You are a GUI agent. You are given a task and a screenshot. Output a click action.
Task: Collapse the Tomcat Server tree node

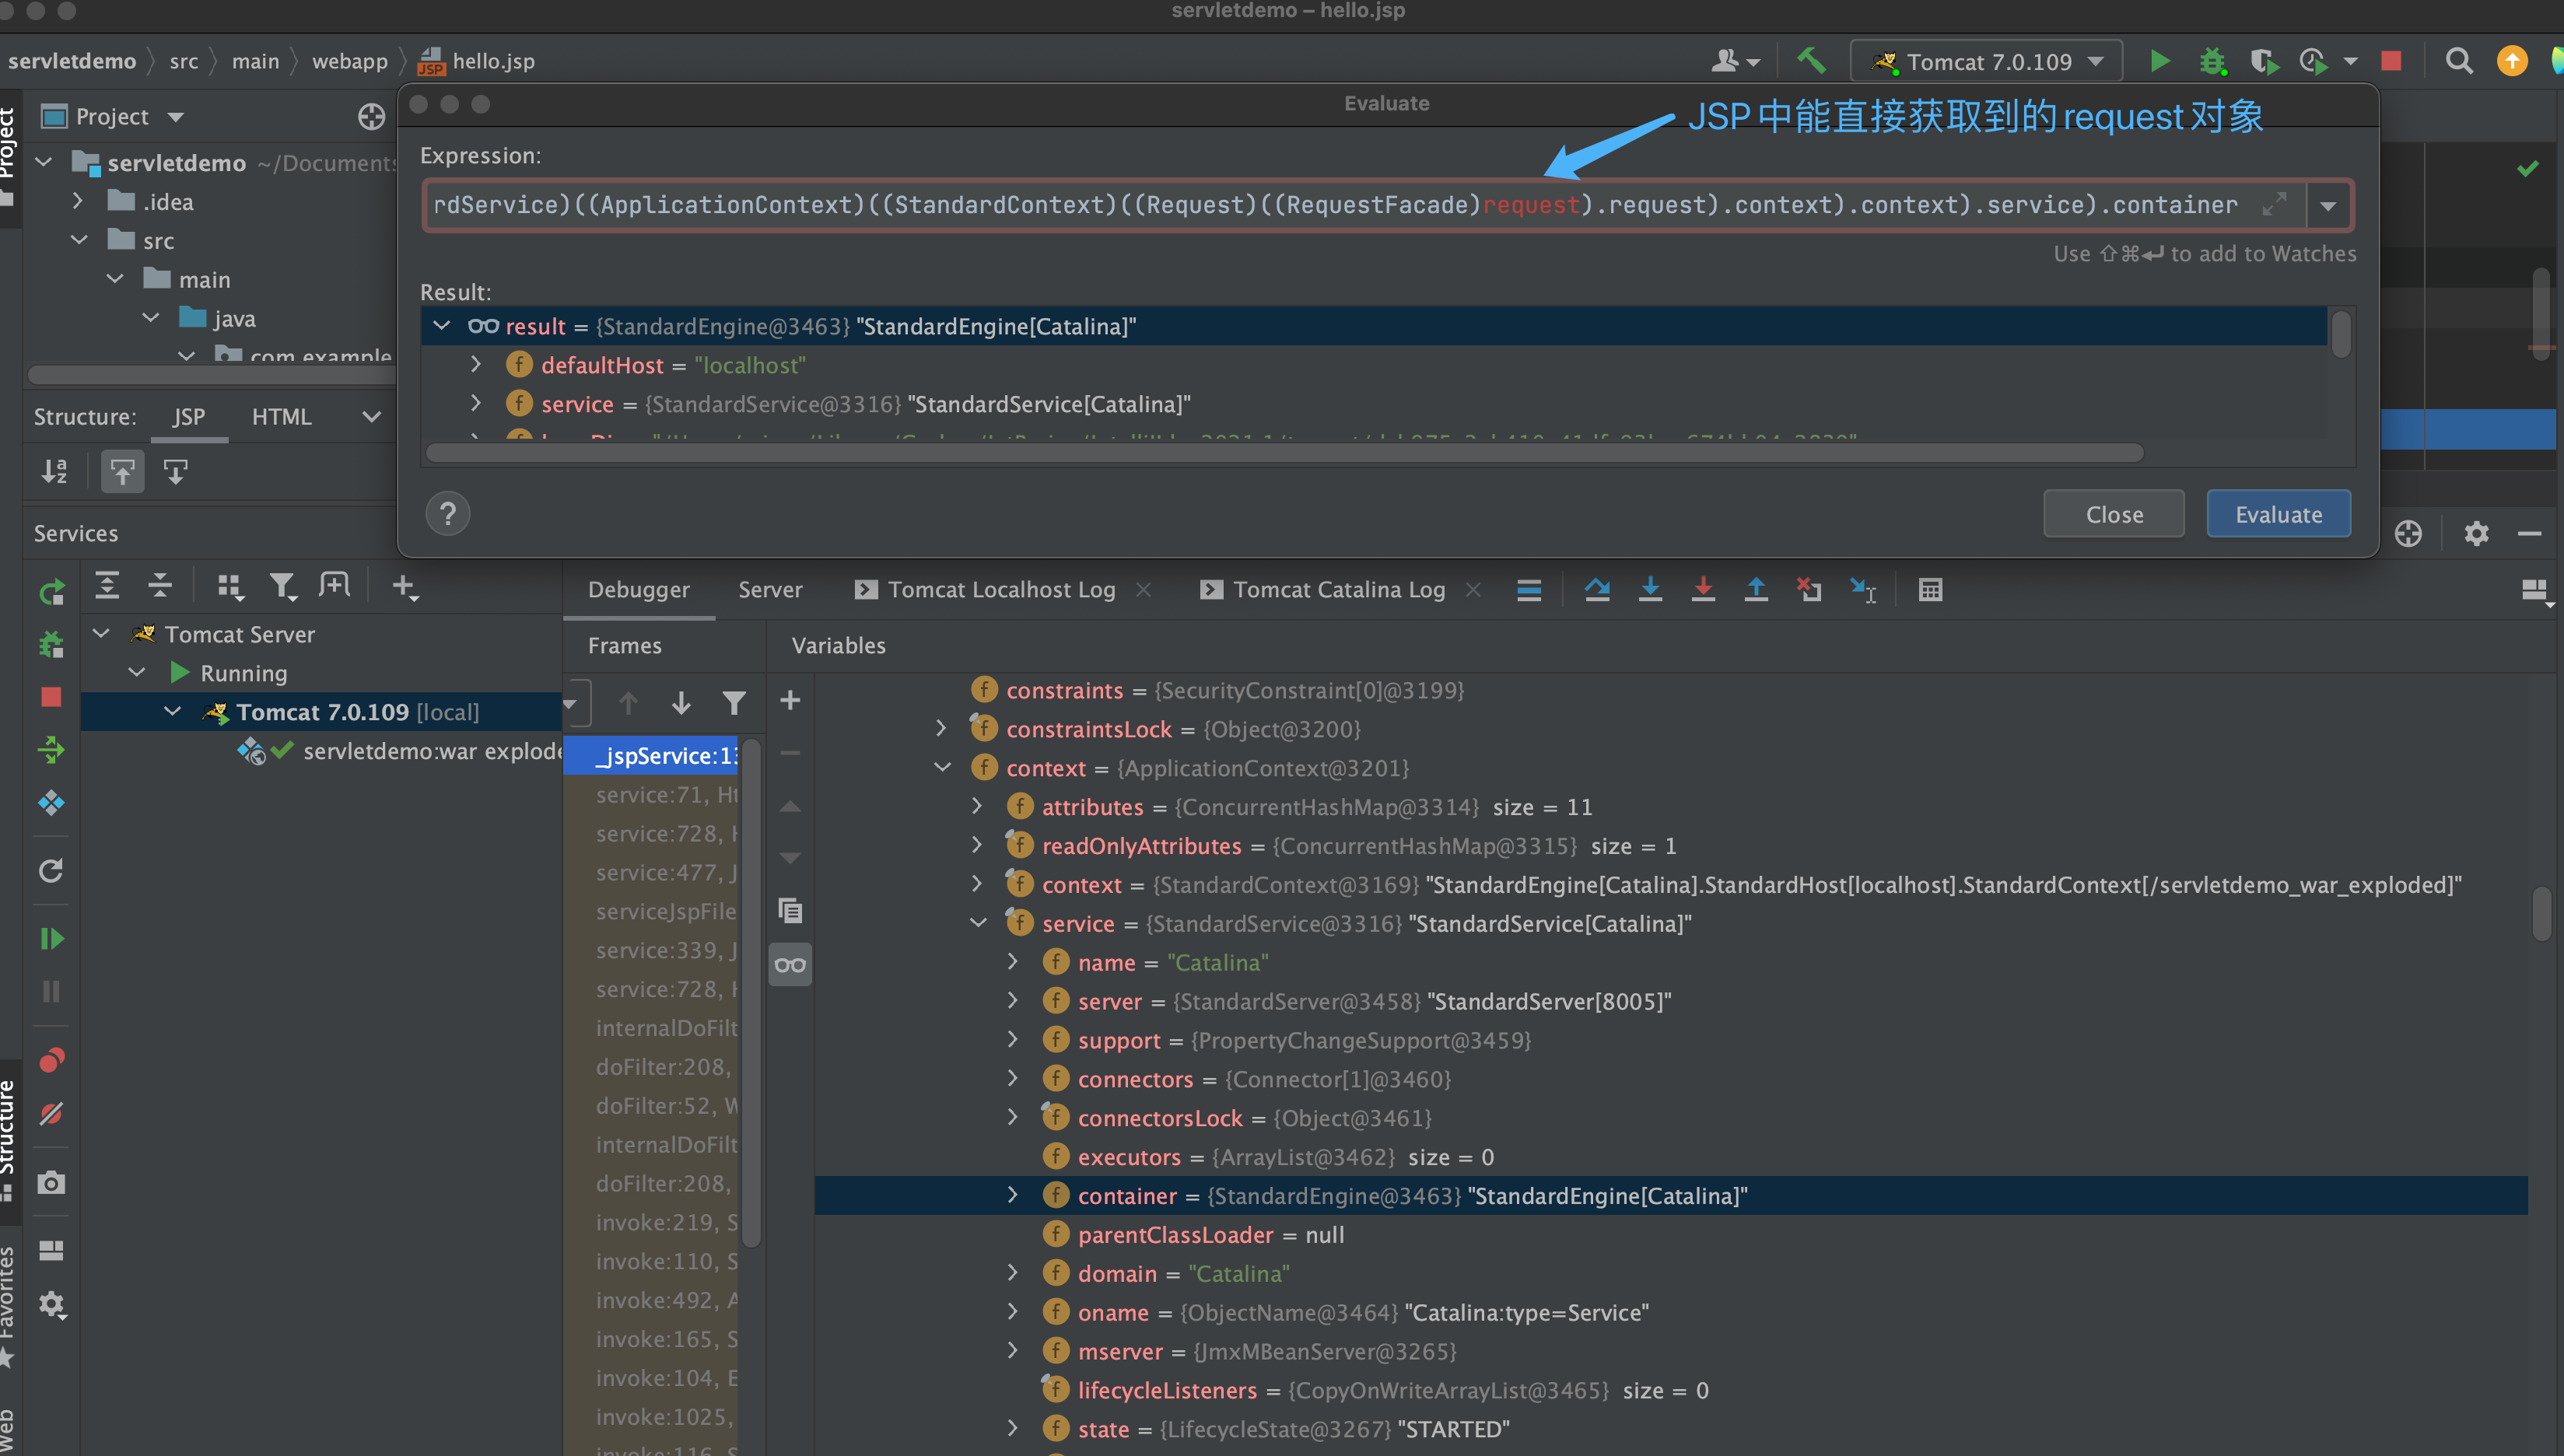(102, 634)
